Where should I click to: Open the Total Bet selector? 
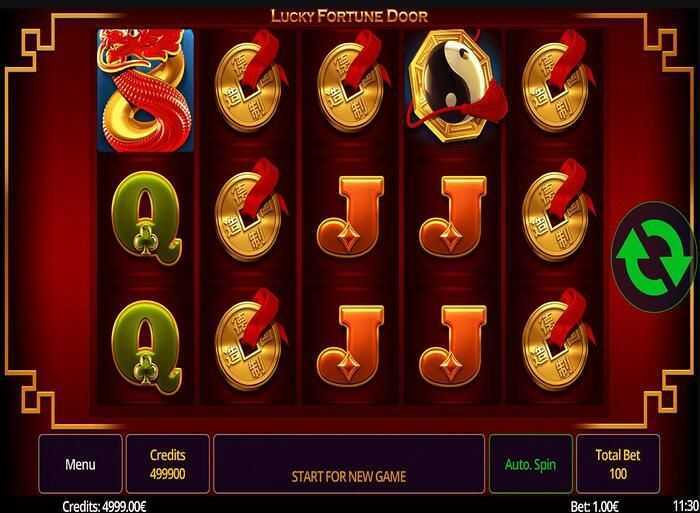(618, 464)
